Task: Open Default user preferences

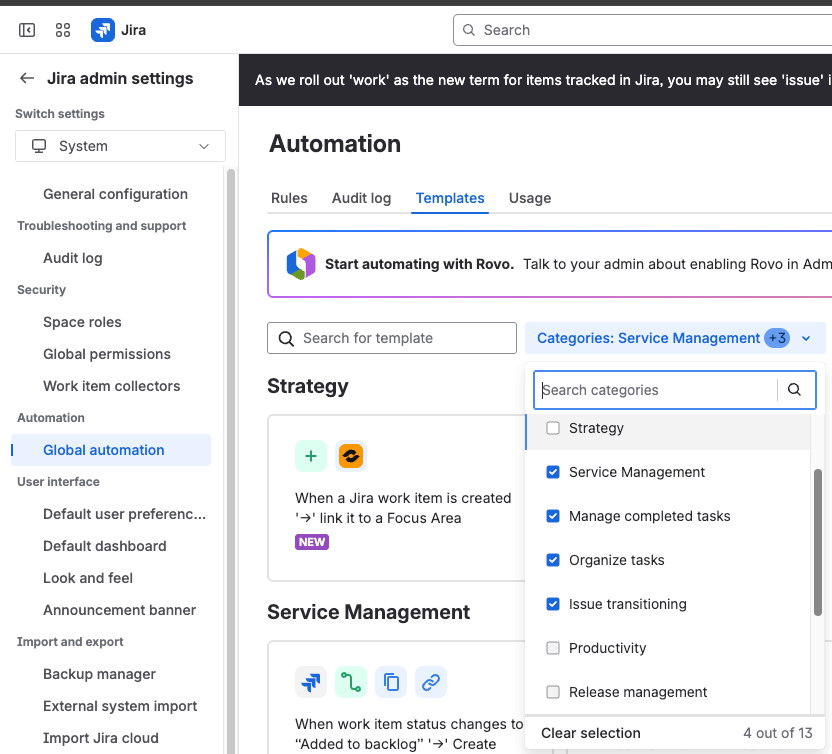Action: coord(124,514)
